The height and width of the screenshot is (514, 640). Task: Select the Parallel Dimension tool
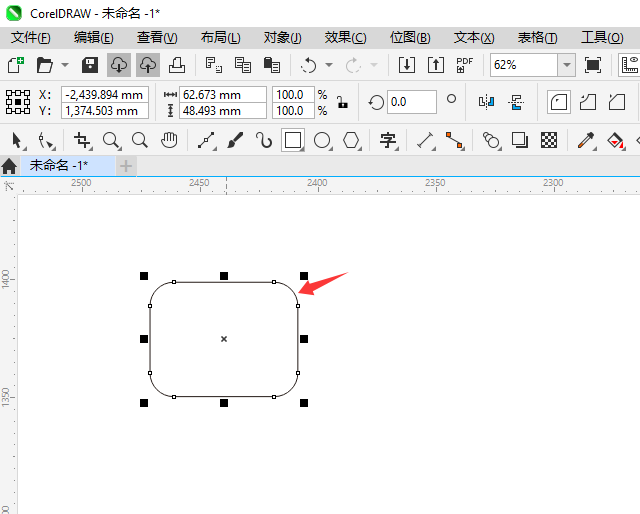[426, 140]
